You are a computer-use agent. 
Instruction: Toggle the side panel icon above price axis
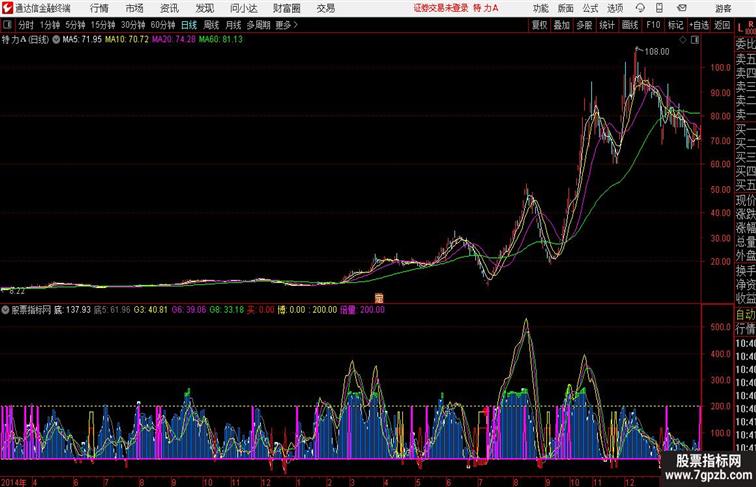pyautogui.click(x=695, y=40)
